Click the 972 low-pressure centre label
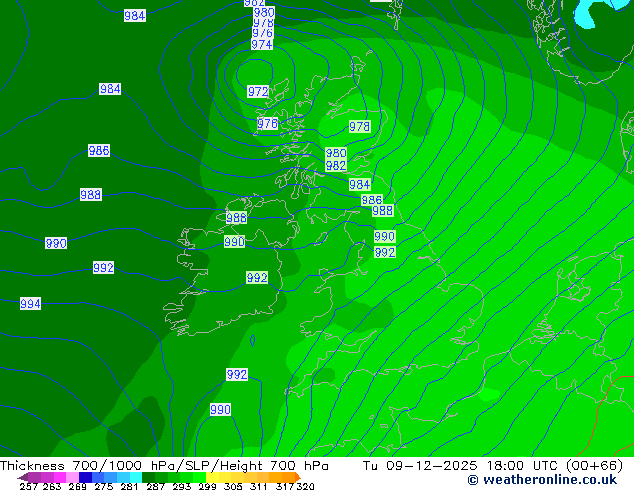Screen dimensions: 634x490 pyautogui.click(x=258, y=91)
